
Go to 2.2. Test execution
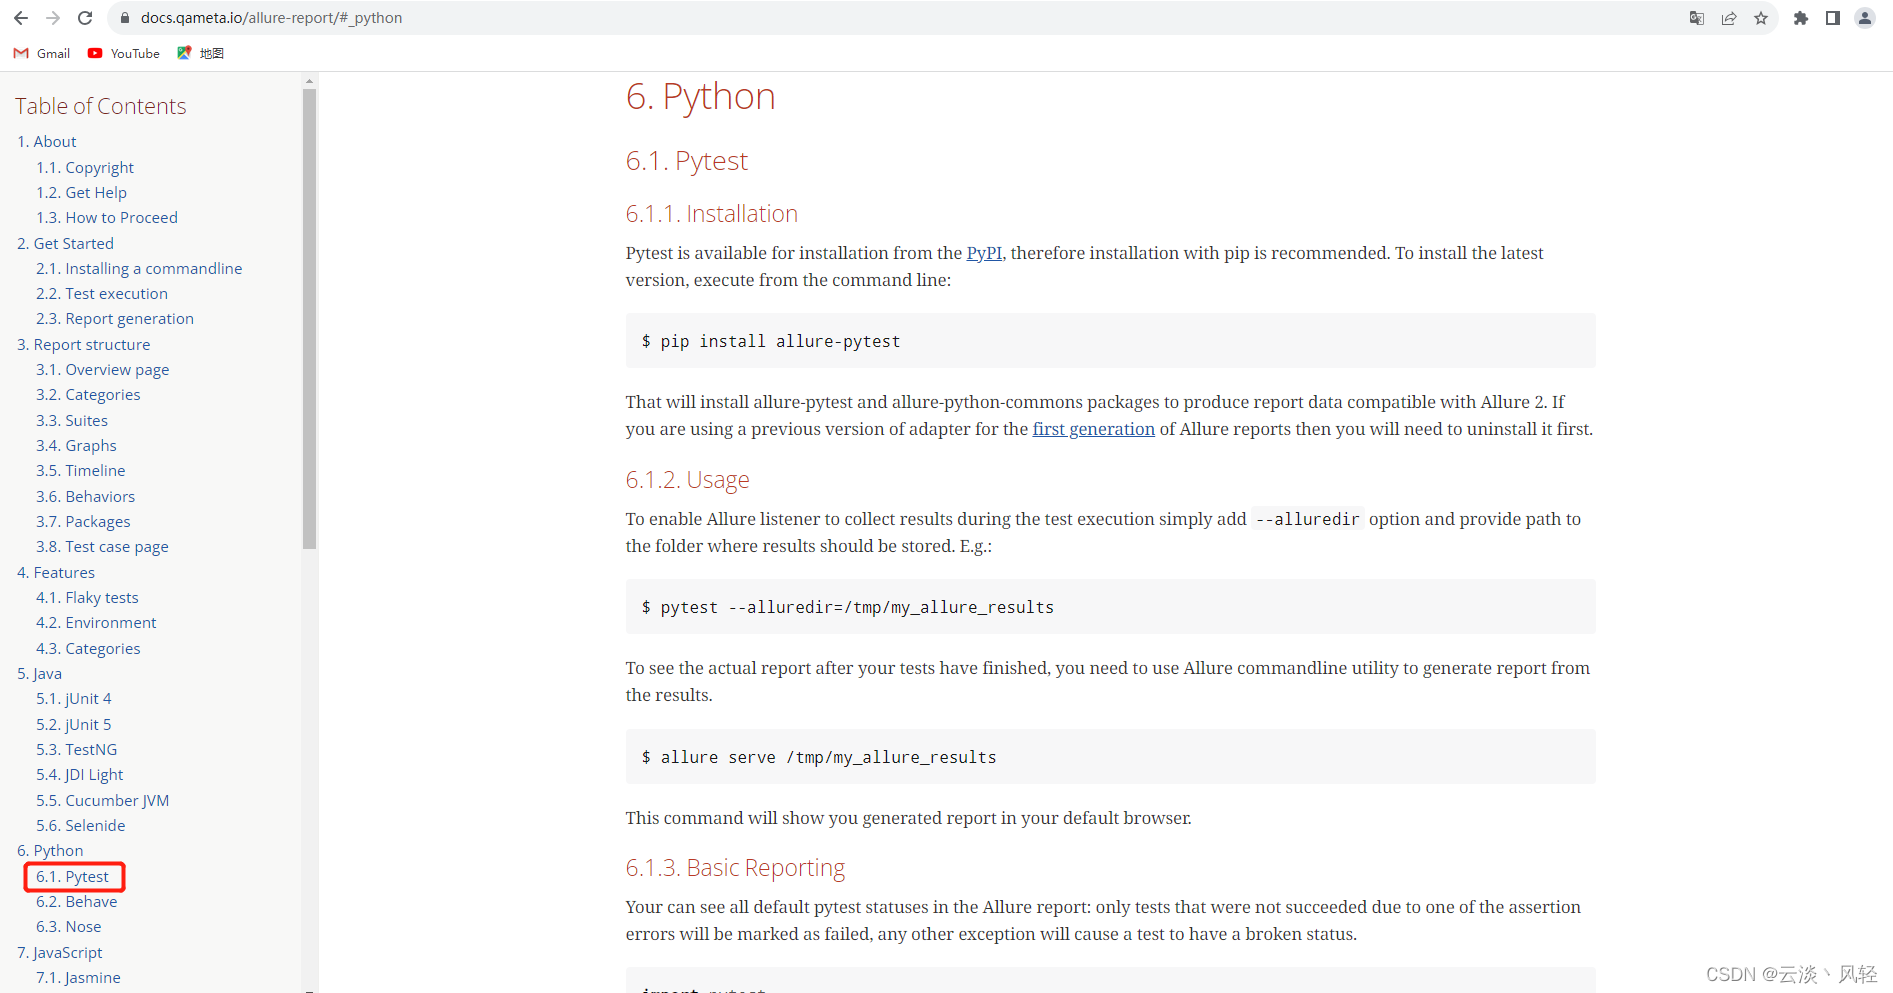coord(102,294)
